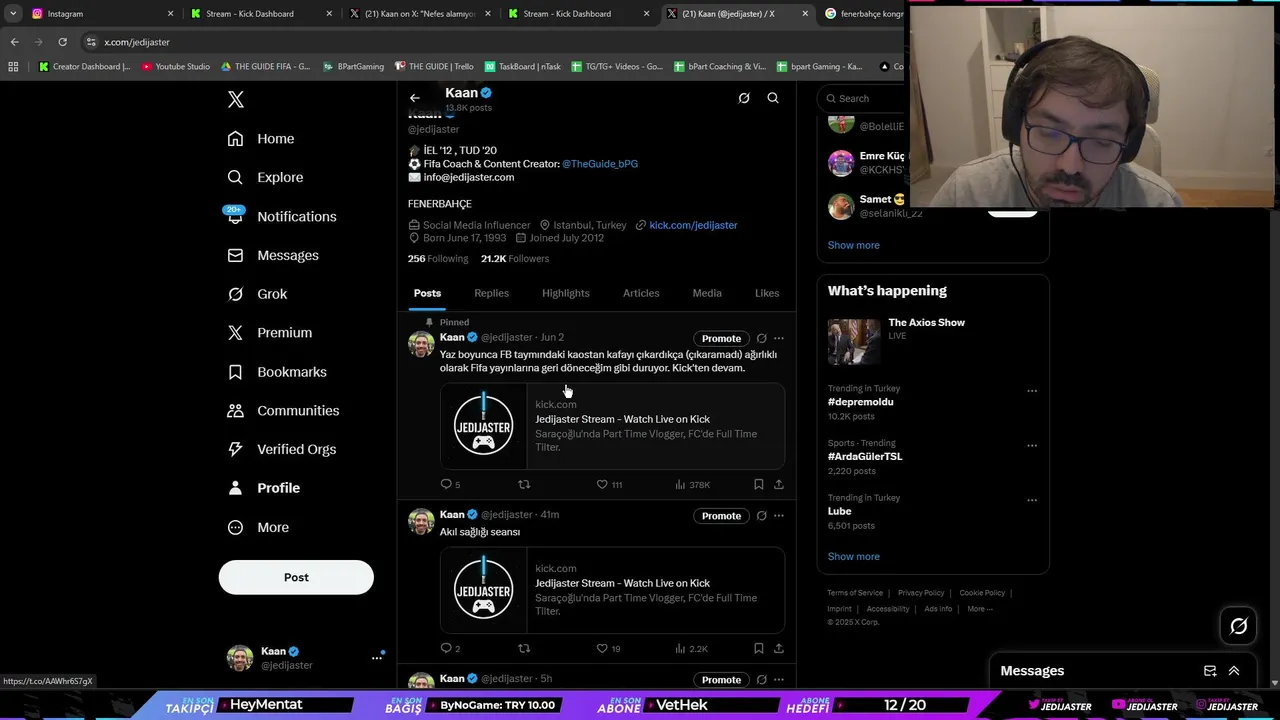Screen dimensions: 1280x720
Task: Open Communities in the sidebar
Action: click(x=283, y=411)
